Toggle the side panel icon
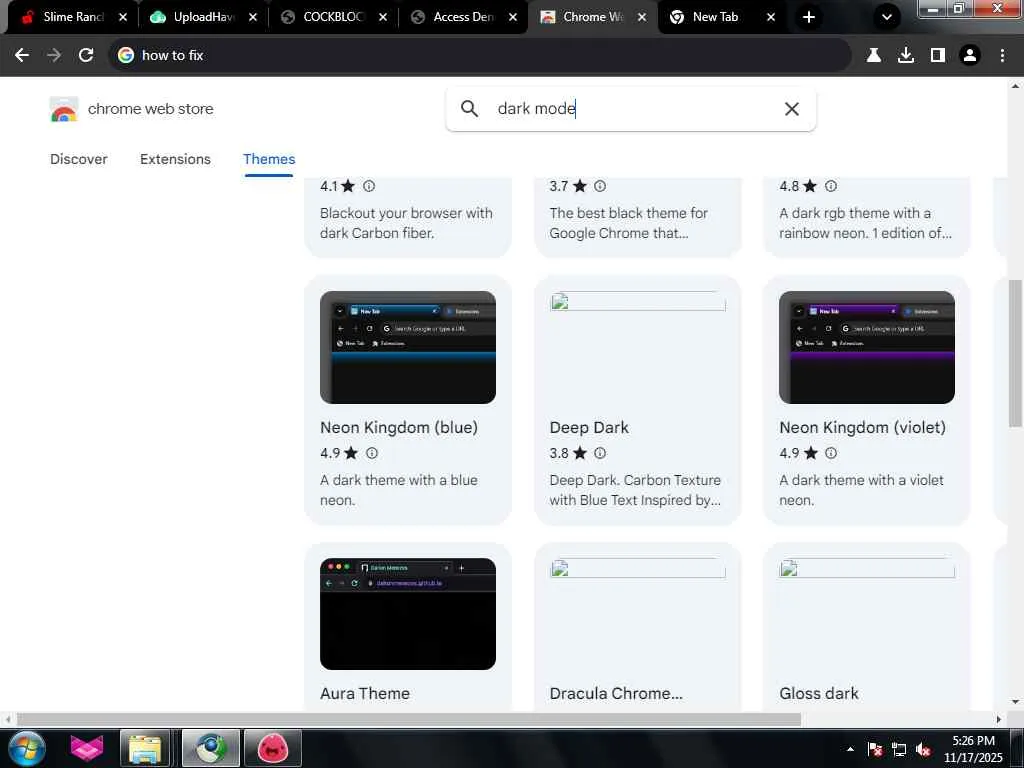 (x=938, y=56)
